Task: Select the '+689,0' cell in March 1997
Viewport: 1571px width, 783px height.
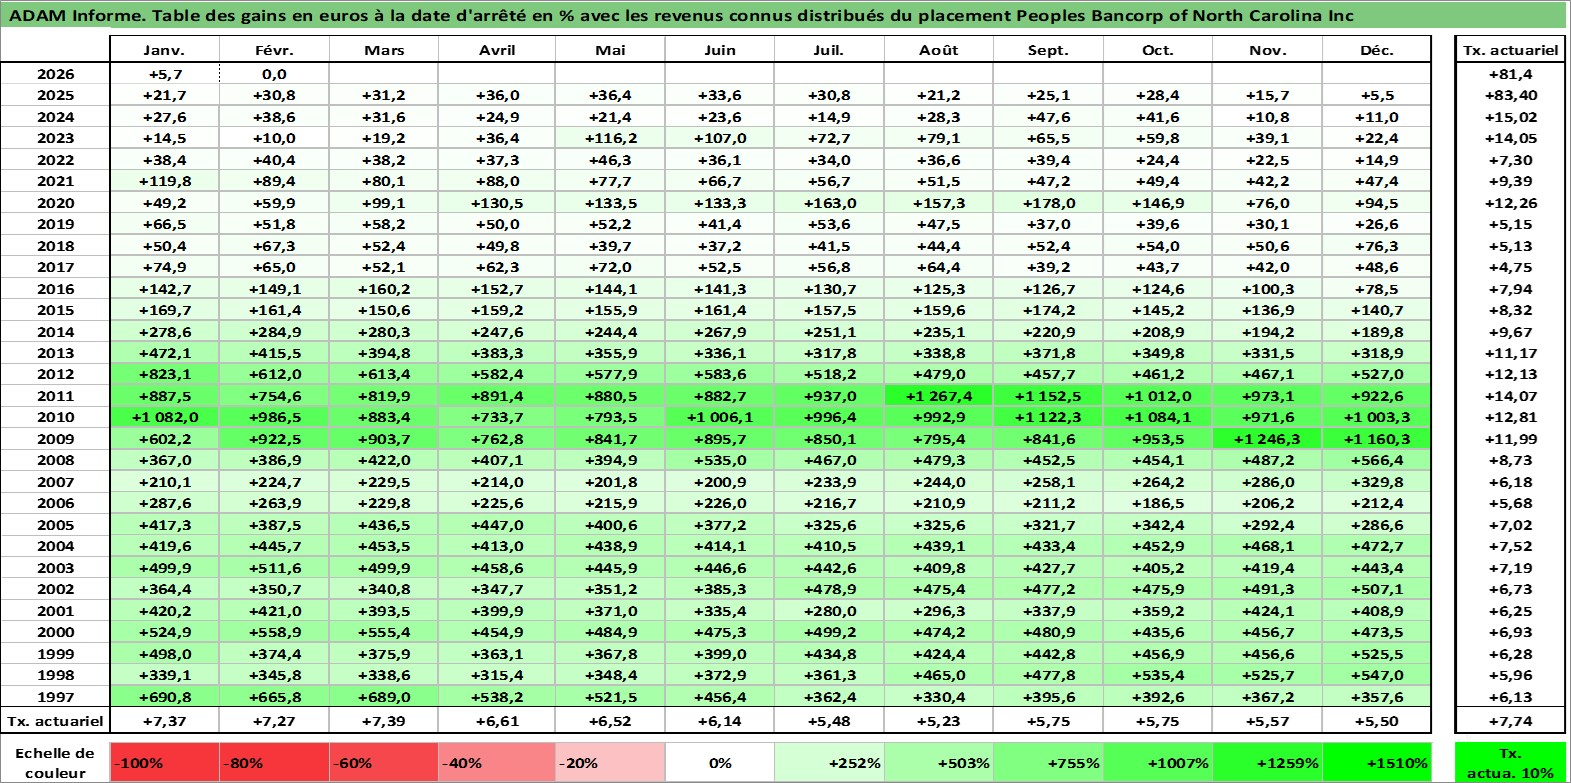Action: point(384,697)
